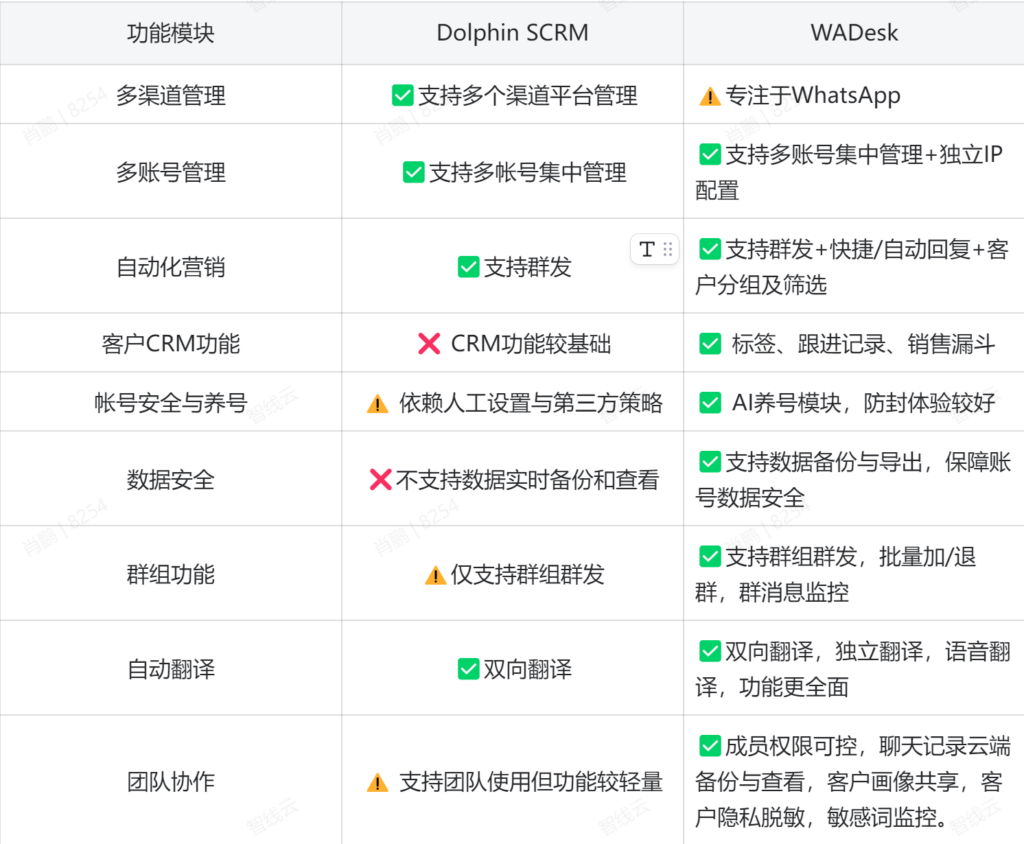The image size is (1024, 844).
Task: Click the red X before 不支持数据实时备份和查看
Action: pyautogui.click(x=380, y=480)
